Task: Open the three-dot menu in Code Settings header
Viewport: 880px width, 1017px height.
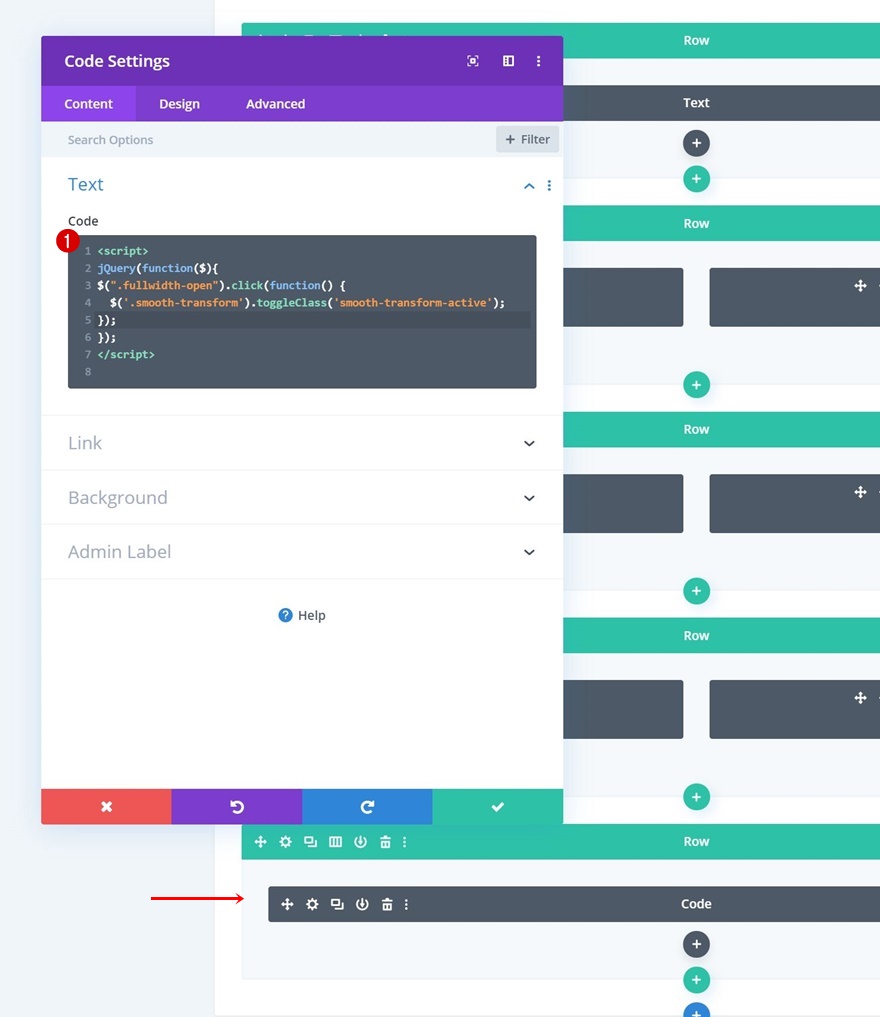Action: click(538, 61)
